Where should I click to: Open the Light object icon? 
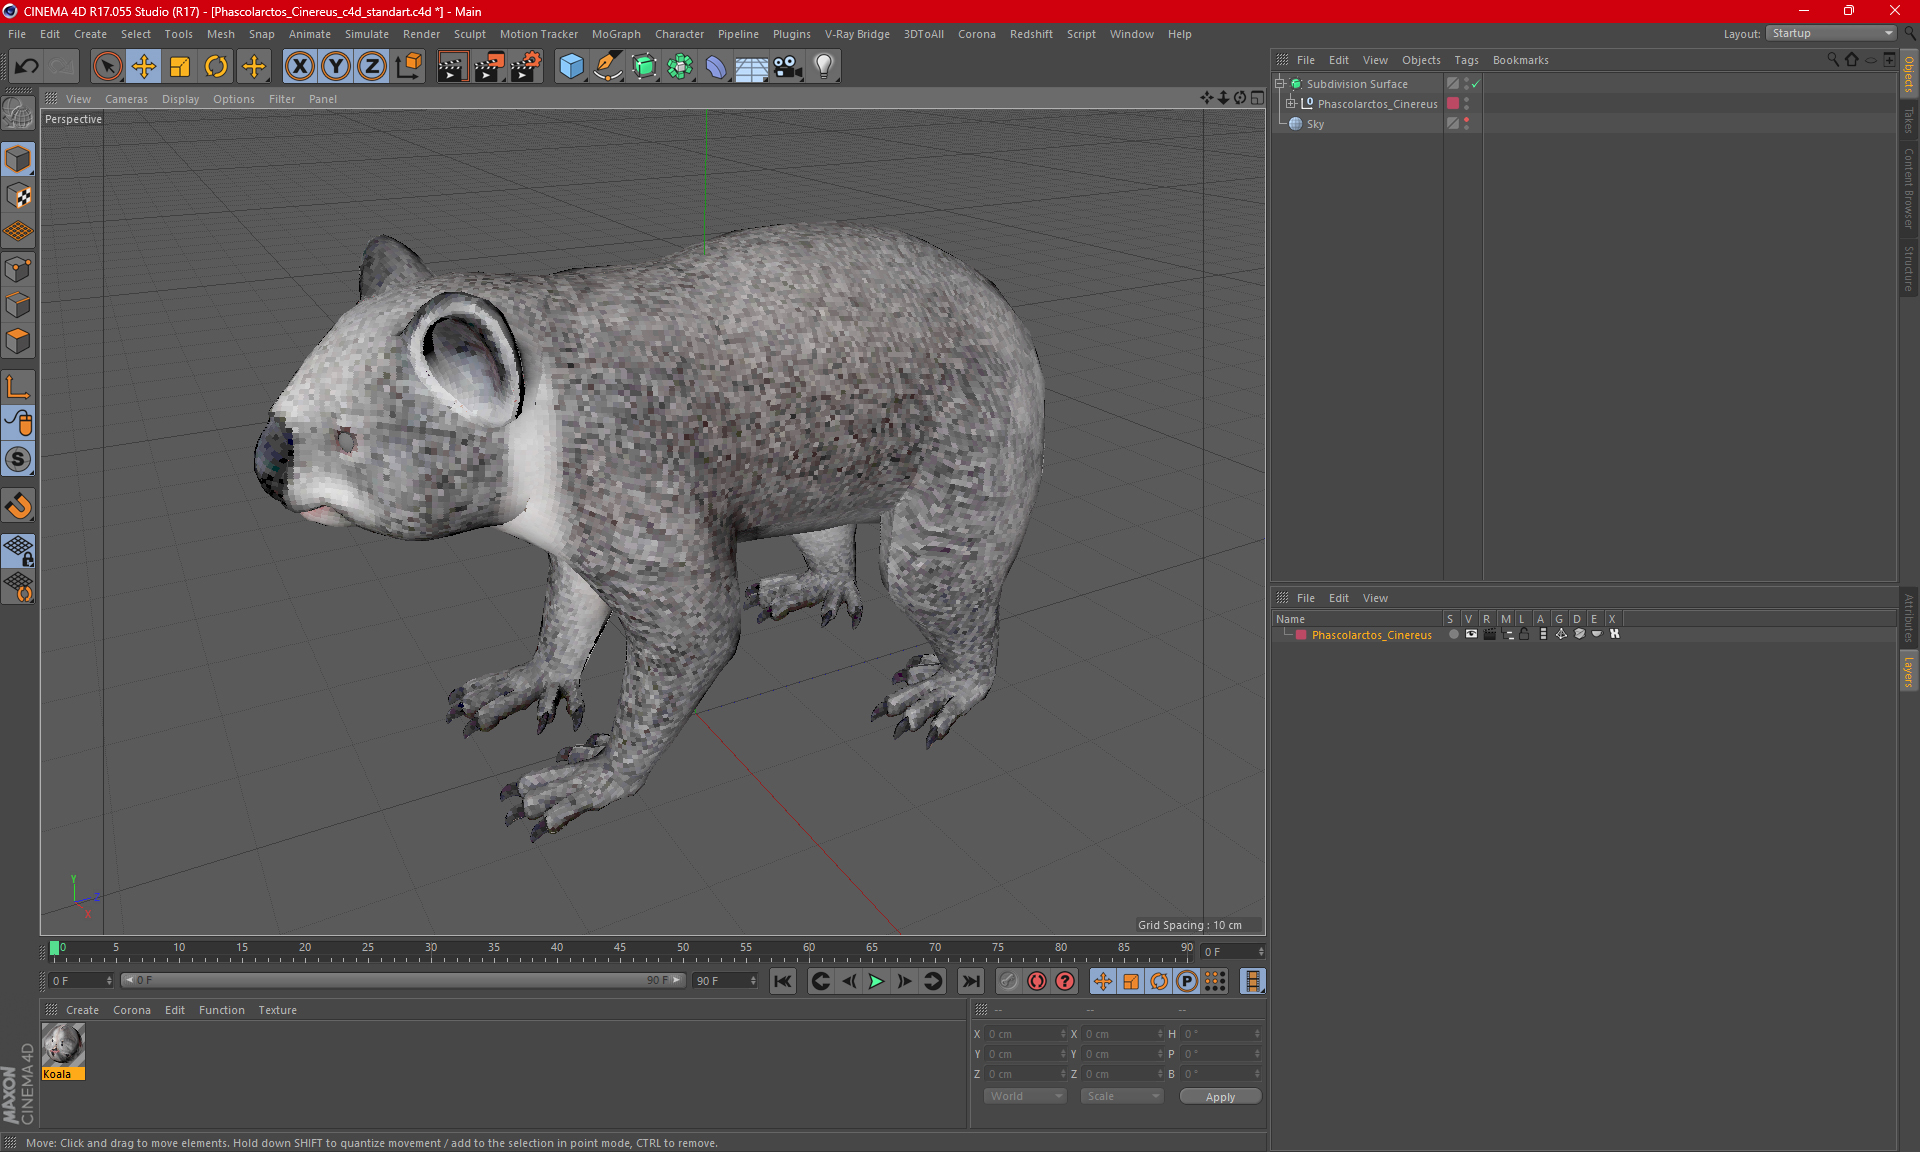(824, 67)
